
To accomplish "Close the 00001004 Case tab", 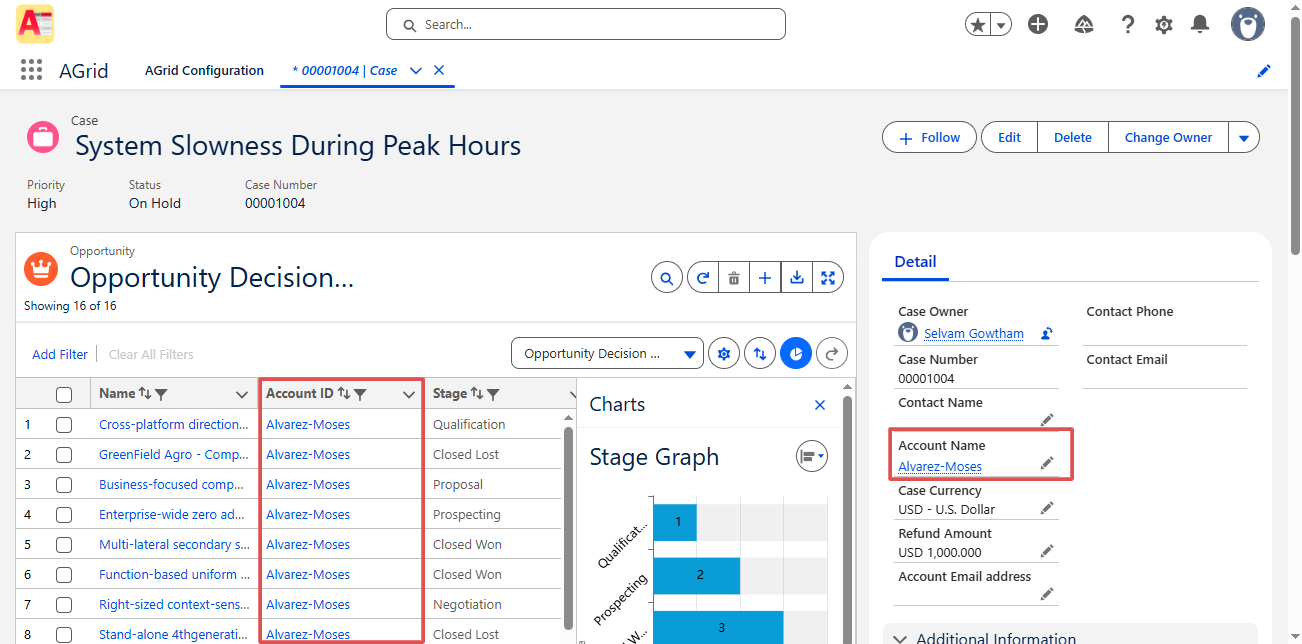I will [439, 70].
